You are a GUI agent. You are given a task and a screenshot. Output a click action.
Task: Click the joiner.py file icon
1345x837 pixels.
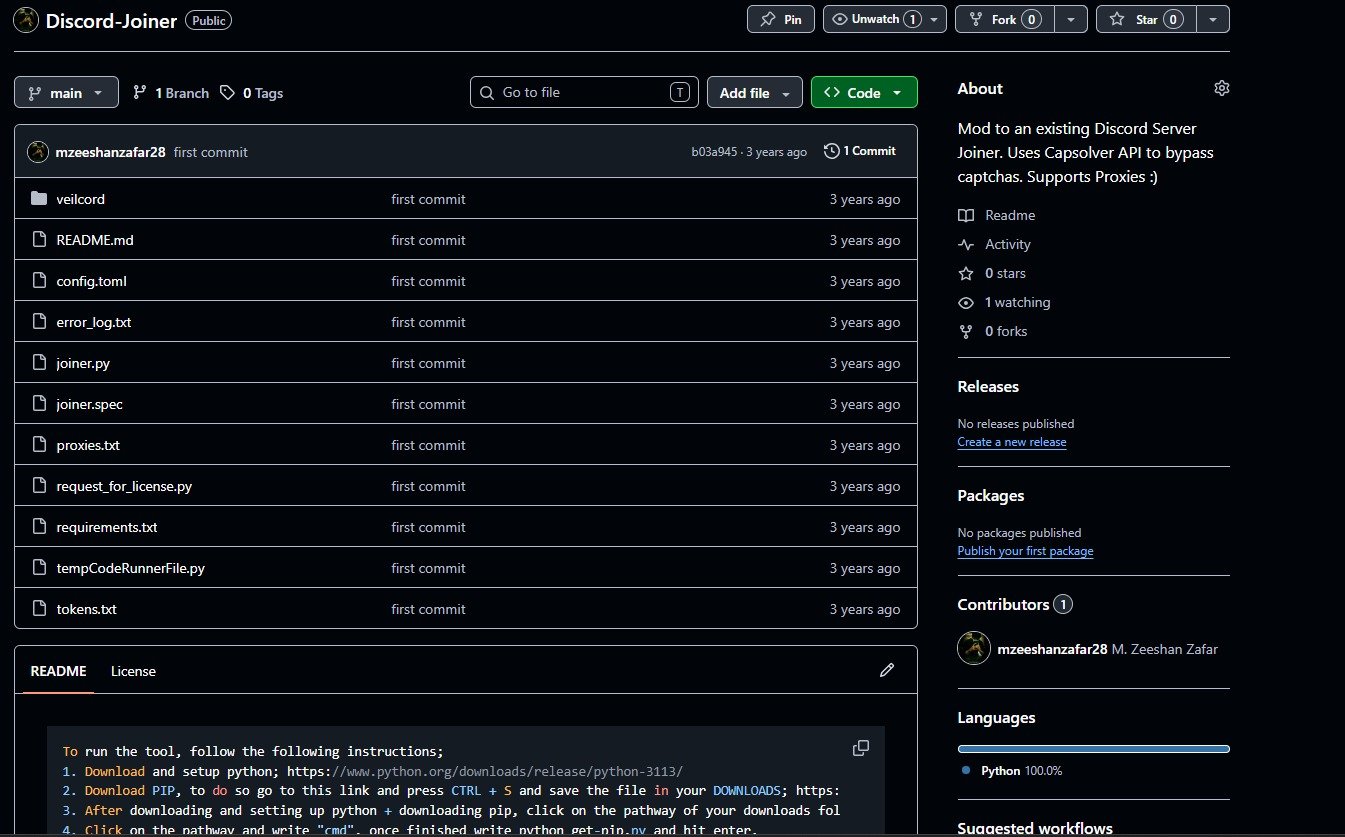pos(39,363)
